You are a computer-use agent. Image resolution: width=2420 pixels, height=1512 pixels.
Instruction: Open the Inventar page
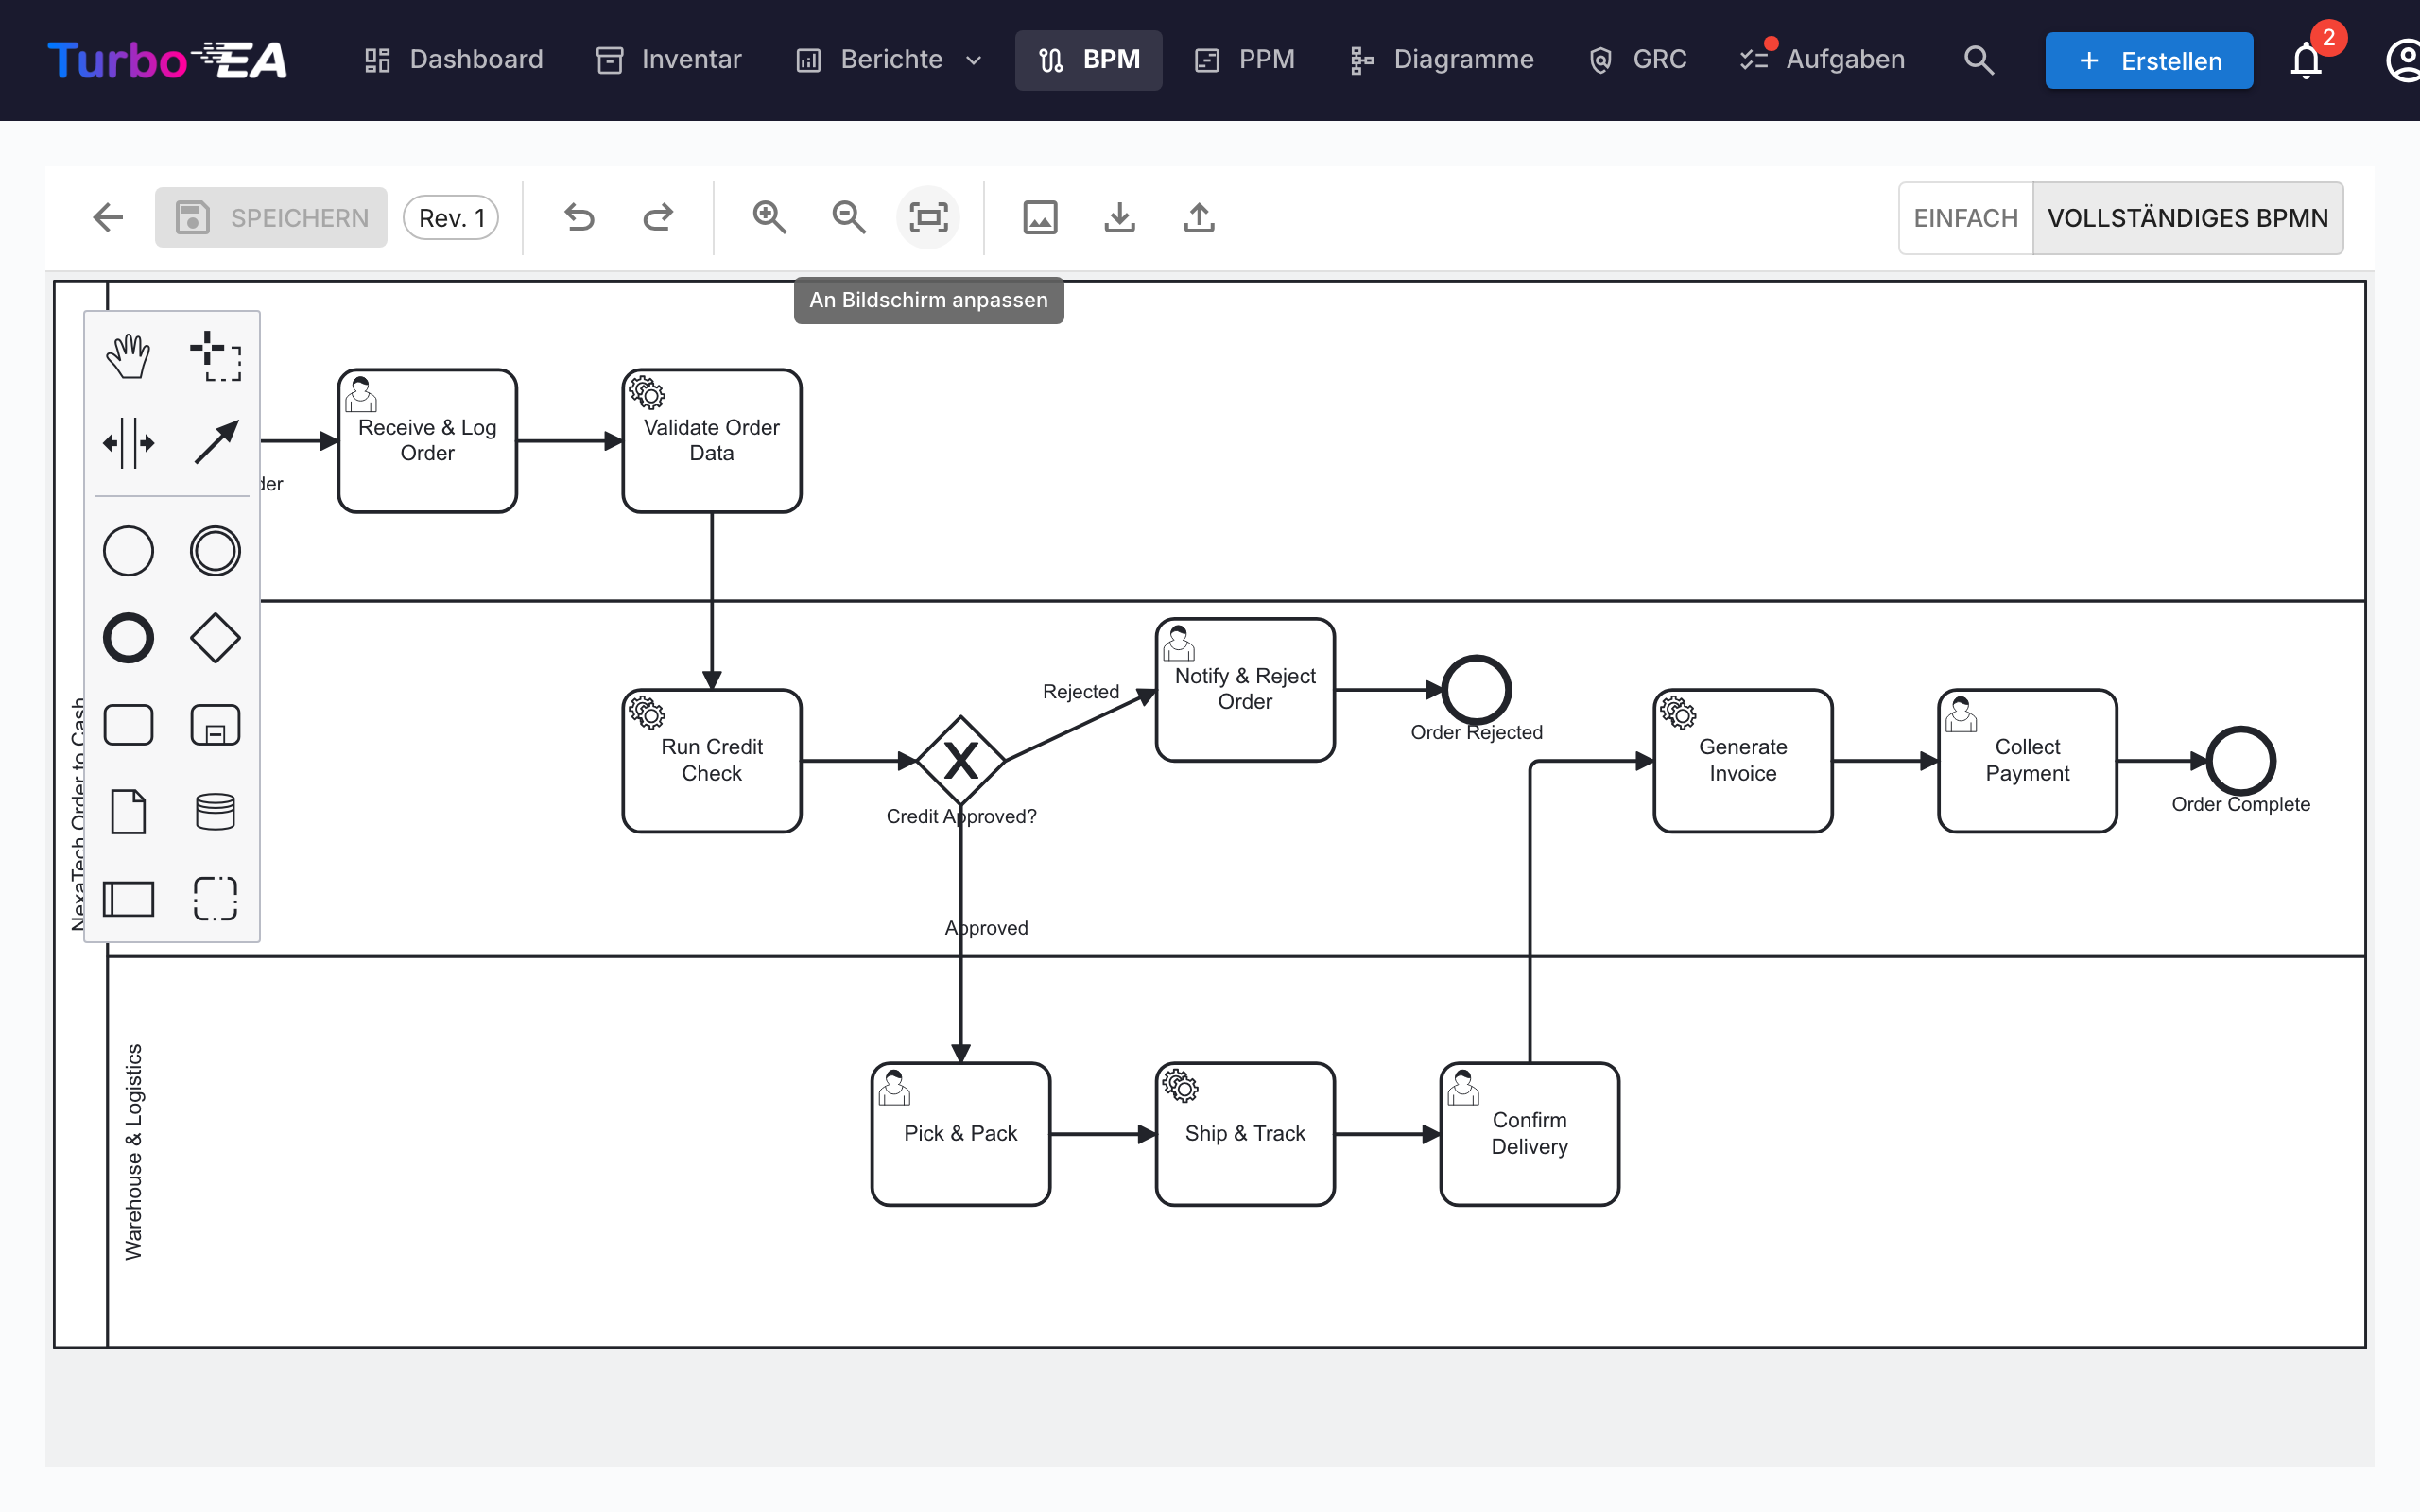668,60
